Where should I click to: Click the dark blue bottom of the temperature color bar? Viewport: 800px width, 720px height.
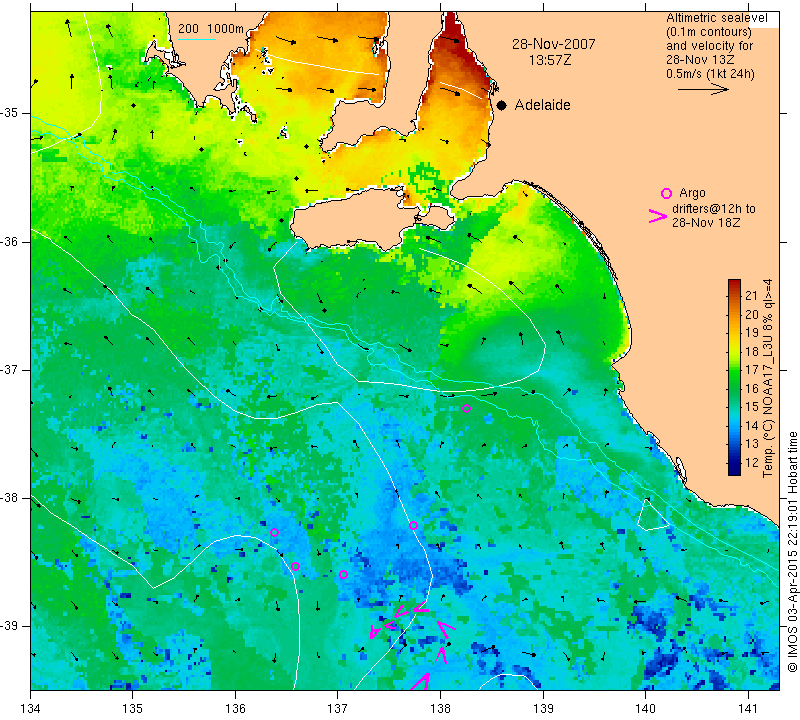click(734, 470)
